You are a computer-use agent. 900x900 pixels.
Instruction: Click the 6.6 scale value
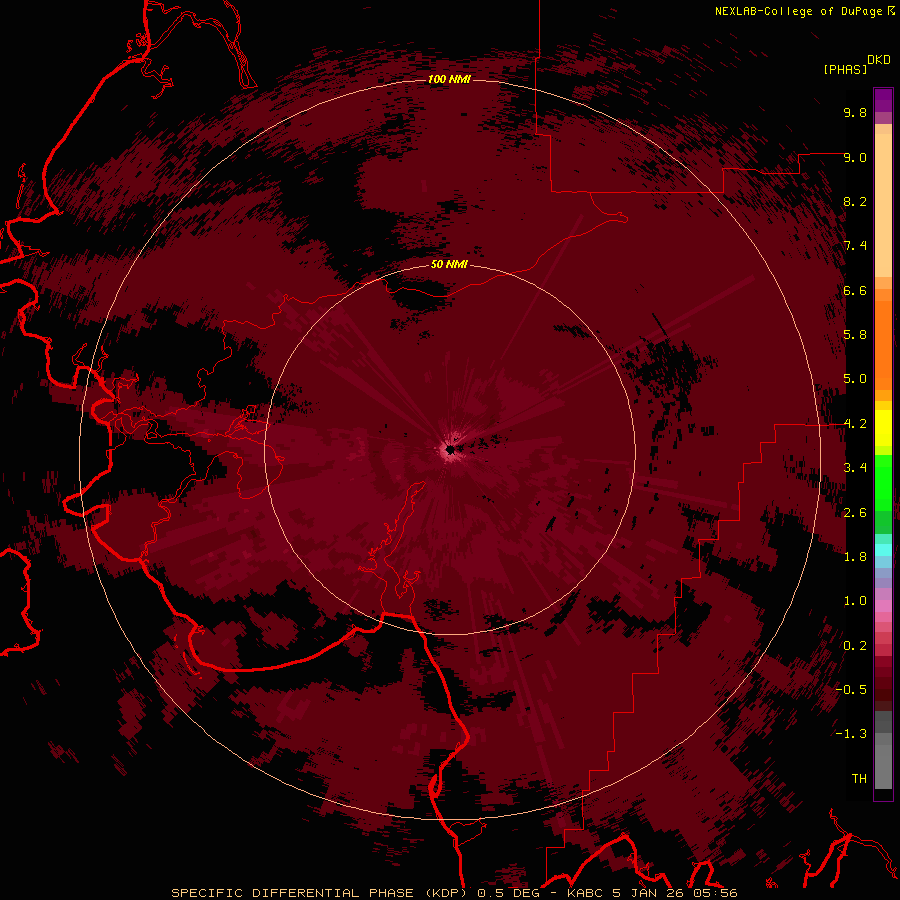(855, 290)
